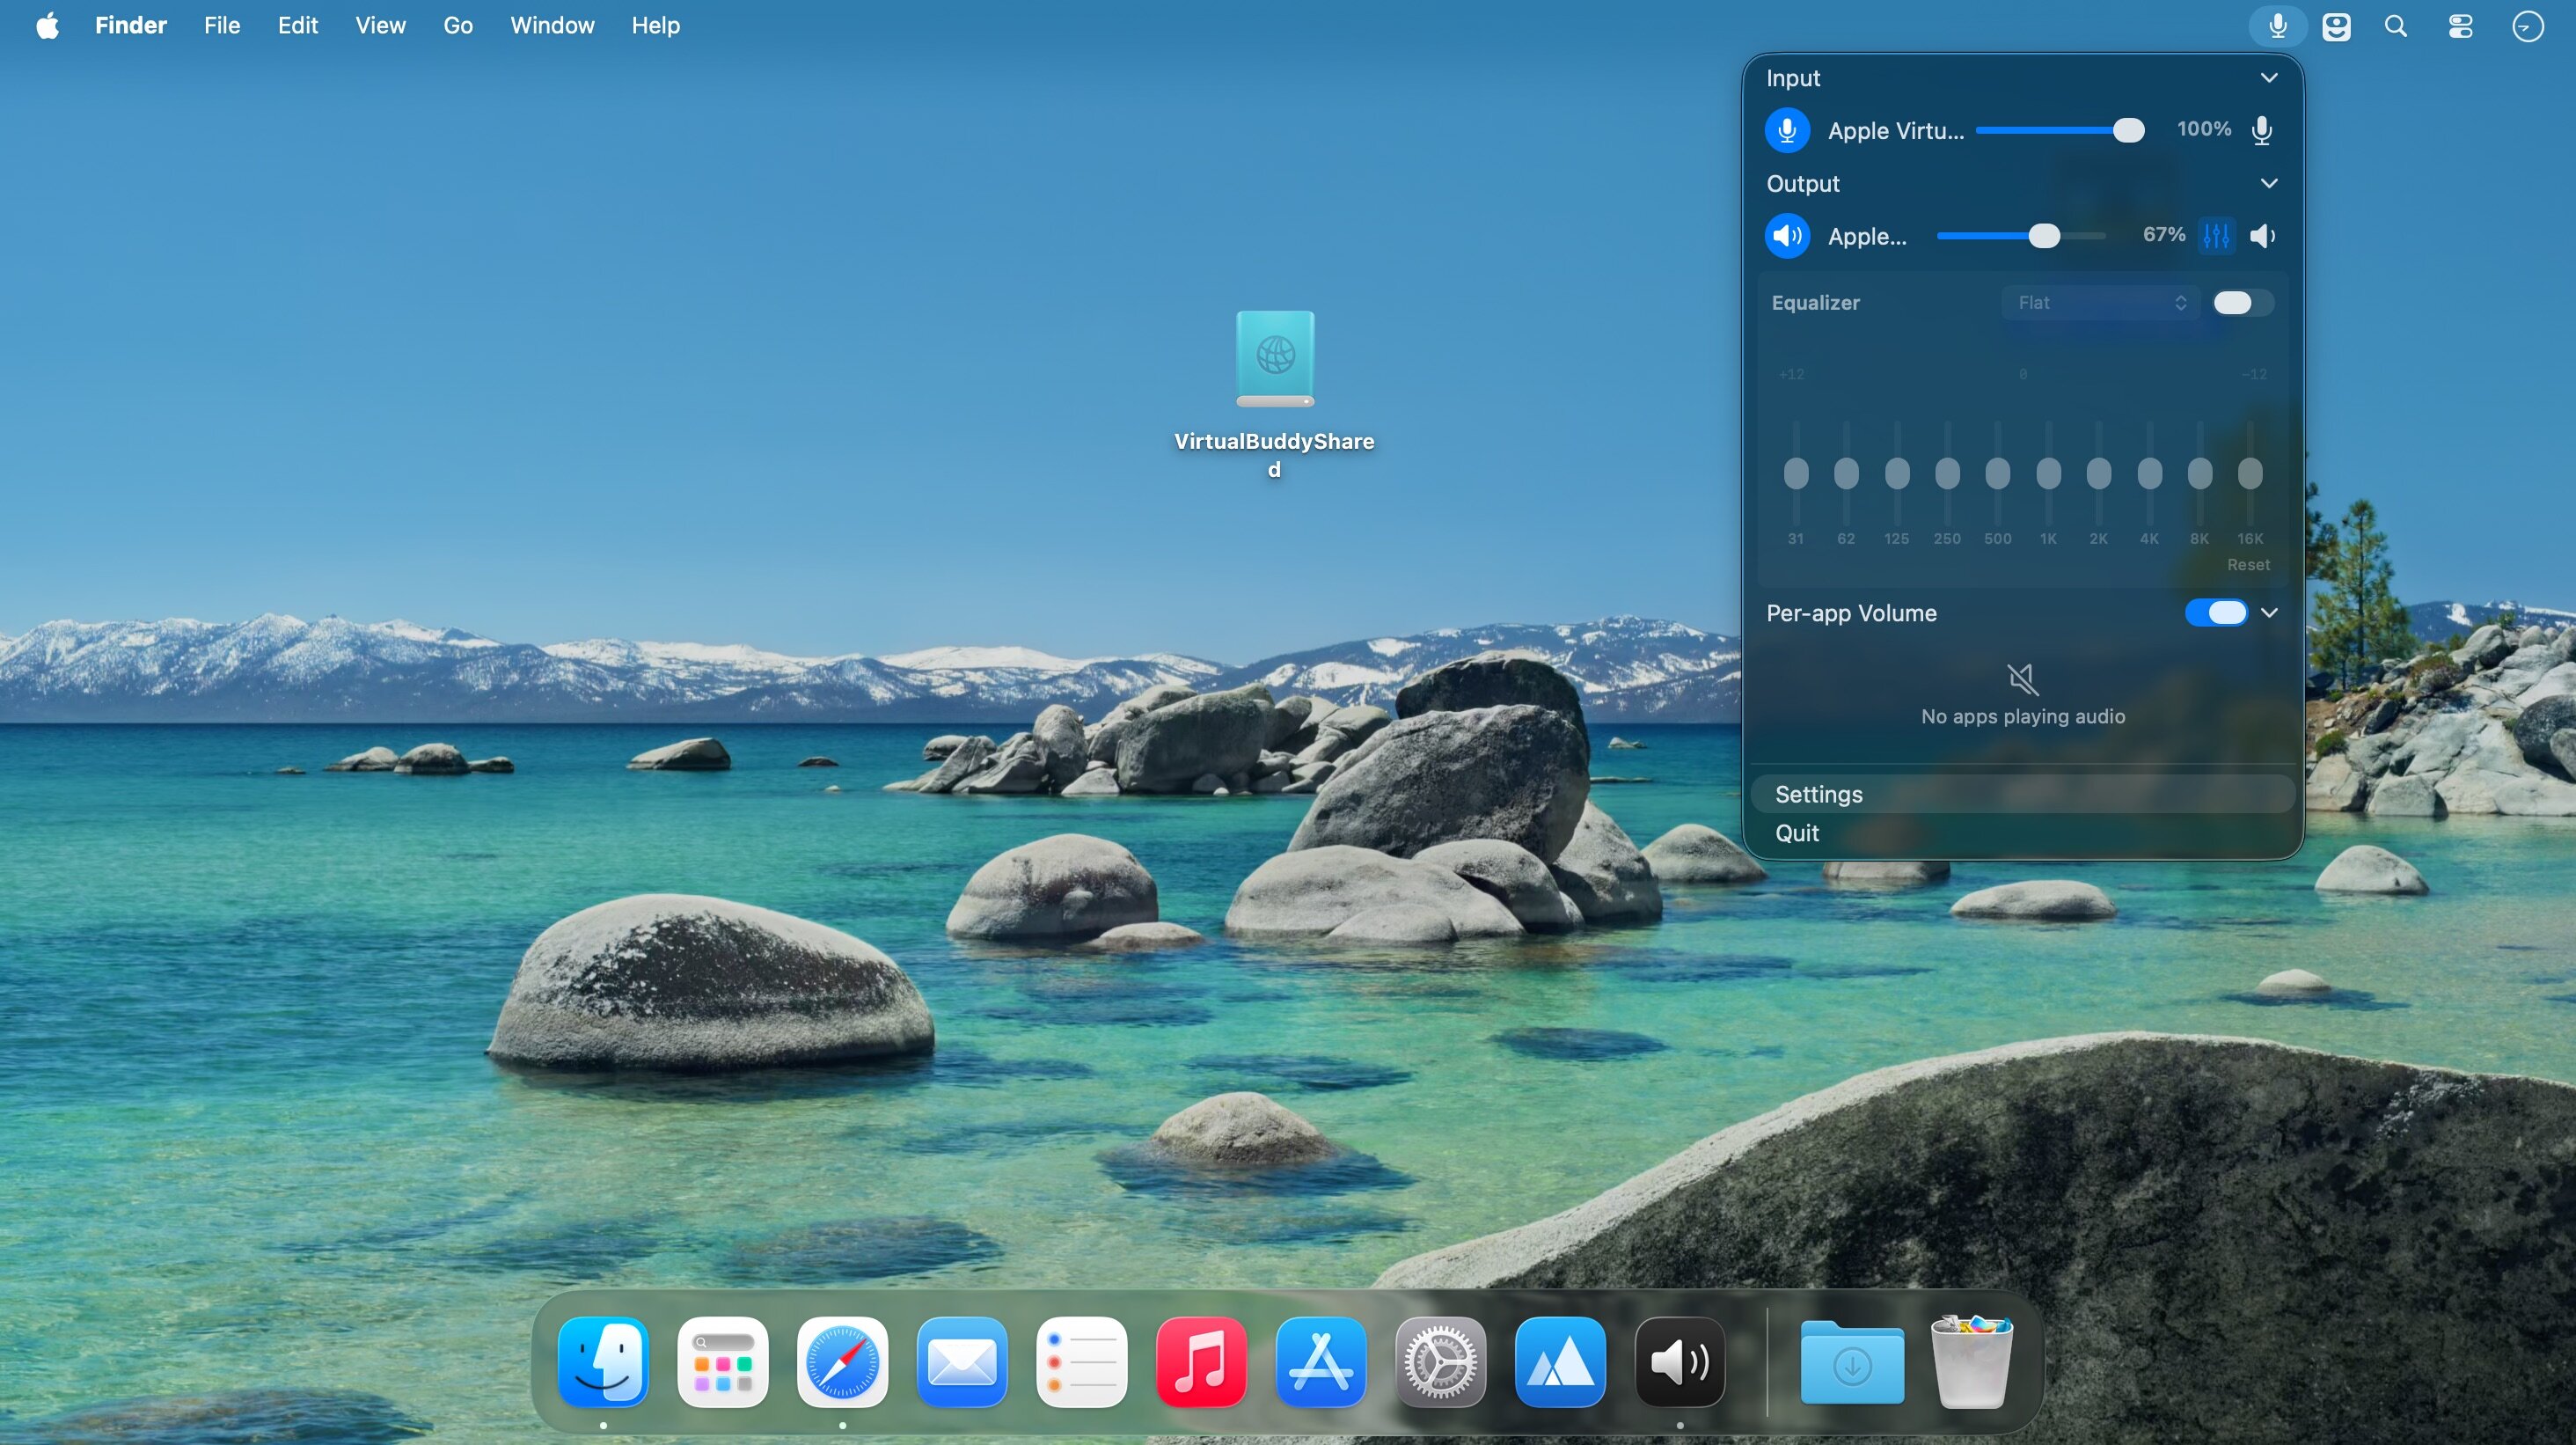
Task: Open App Store from the Dock
Action: coord(1321,1362)
